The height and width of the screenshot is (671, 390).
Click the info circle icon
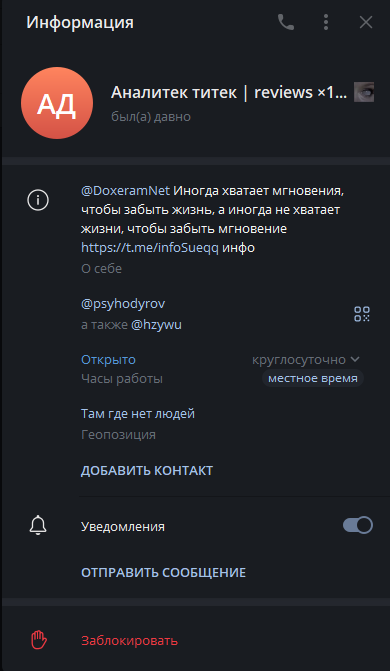pyautogui.click(x=38, y=200)
